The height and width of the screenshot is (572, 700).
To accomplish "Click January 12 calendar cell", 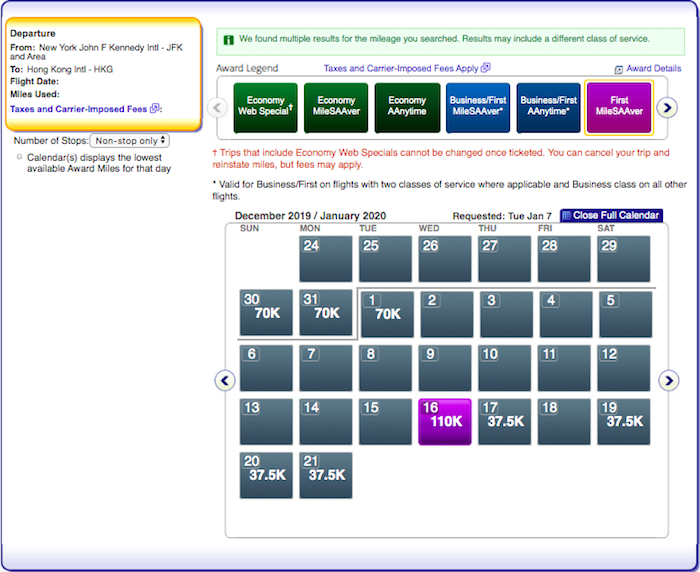I will click(624, 368).
